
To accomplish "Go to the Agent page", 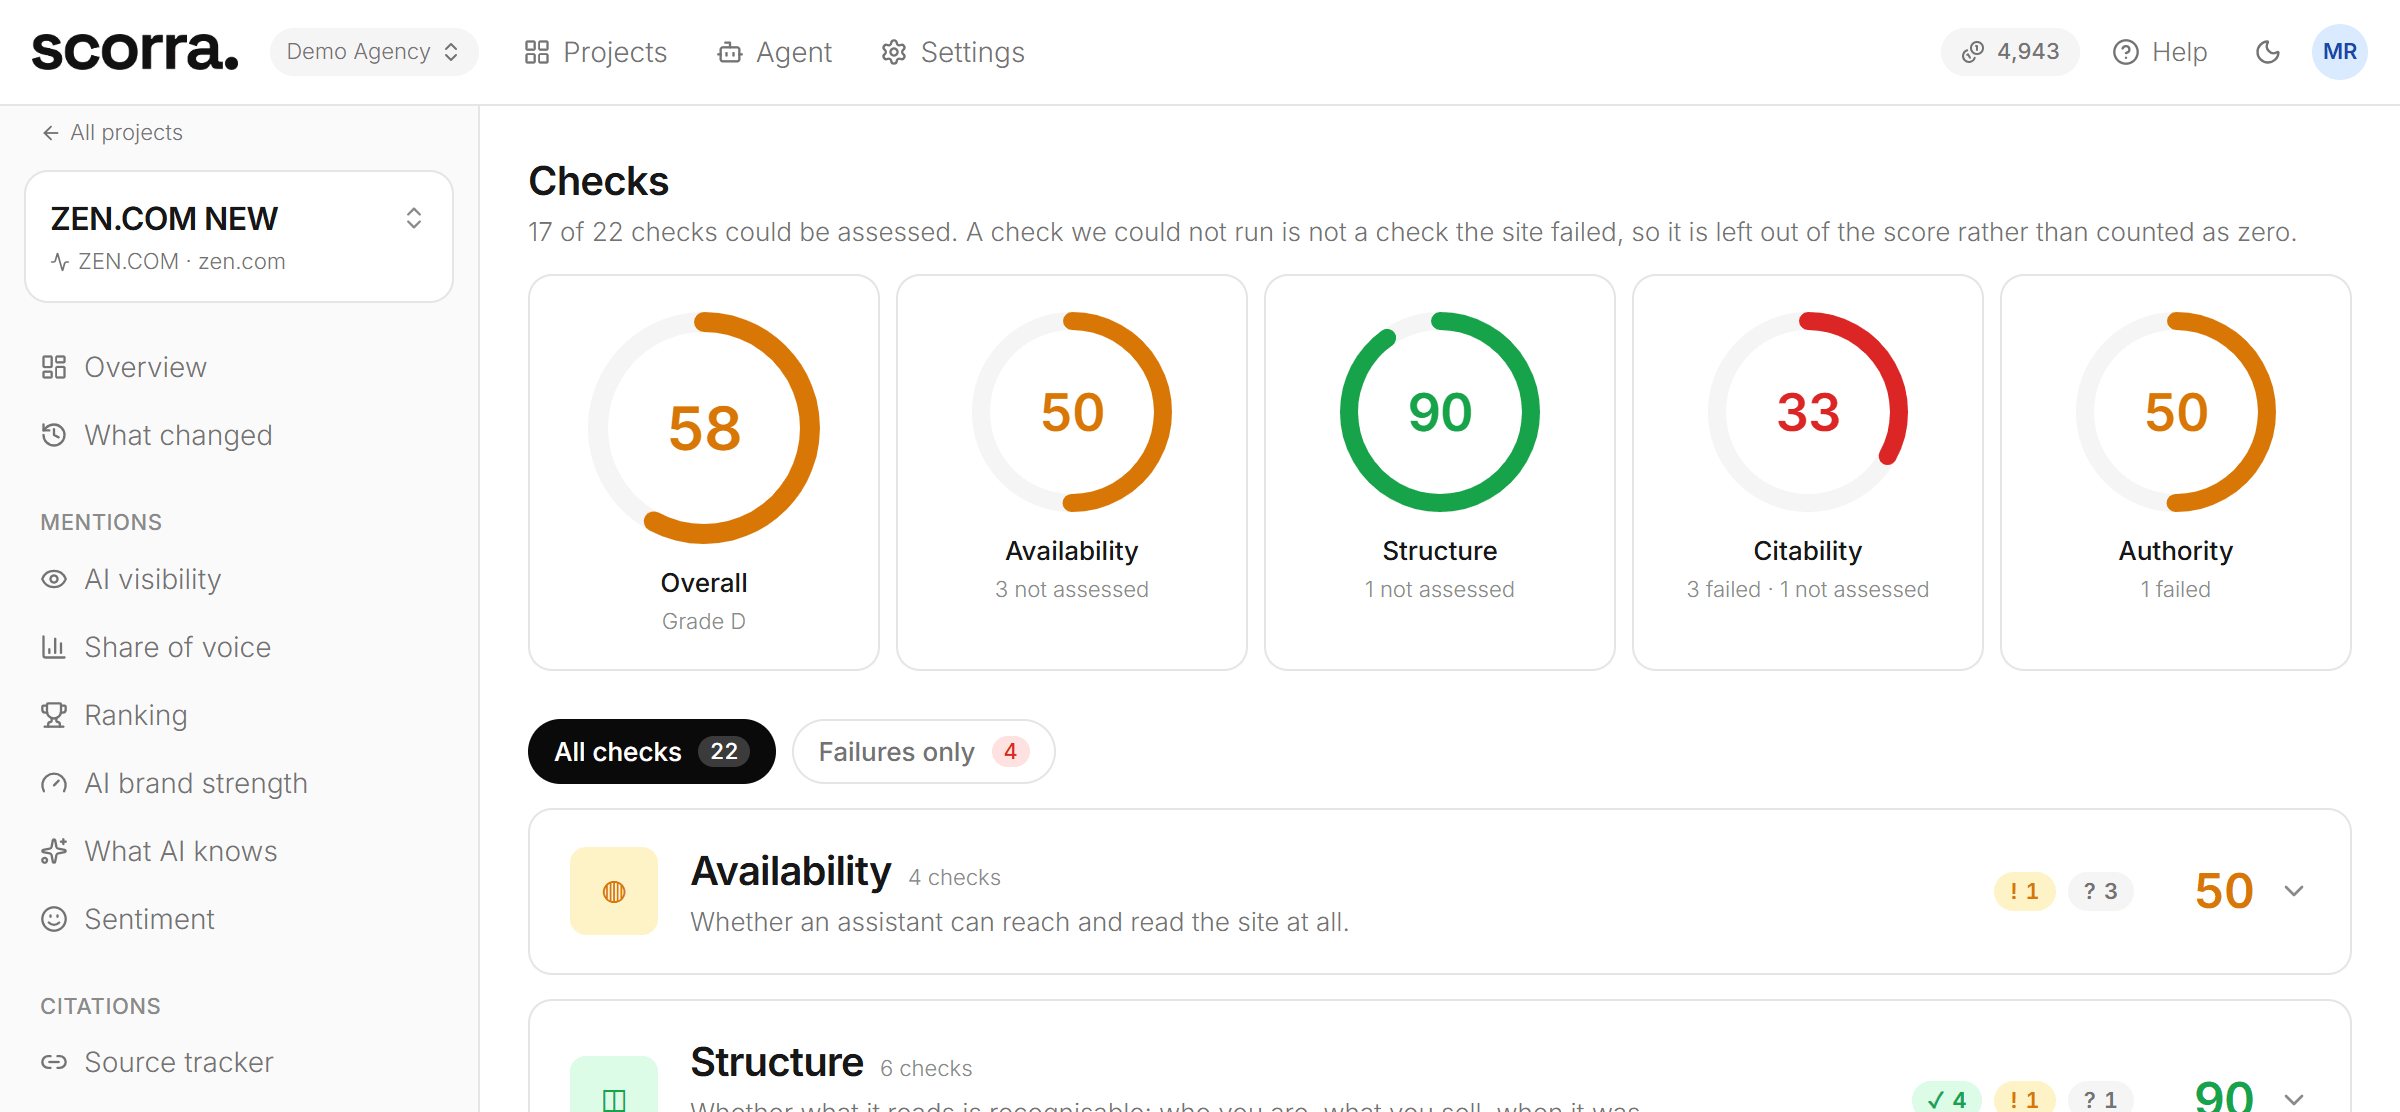I will coord(775,52).
